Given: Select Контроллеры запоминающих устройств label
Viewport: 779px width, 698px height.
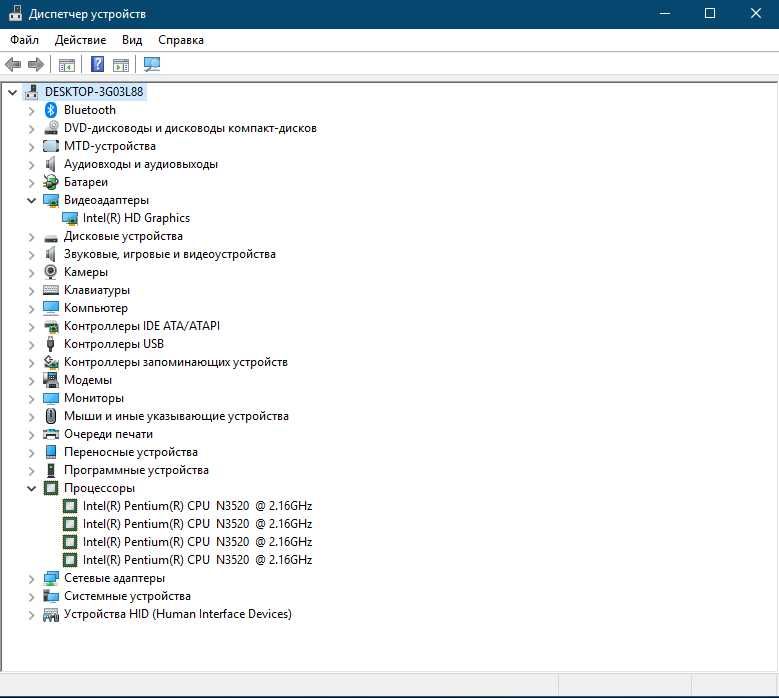Looking at the screenshot, I should 176,362.
